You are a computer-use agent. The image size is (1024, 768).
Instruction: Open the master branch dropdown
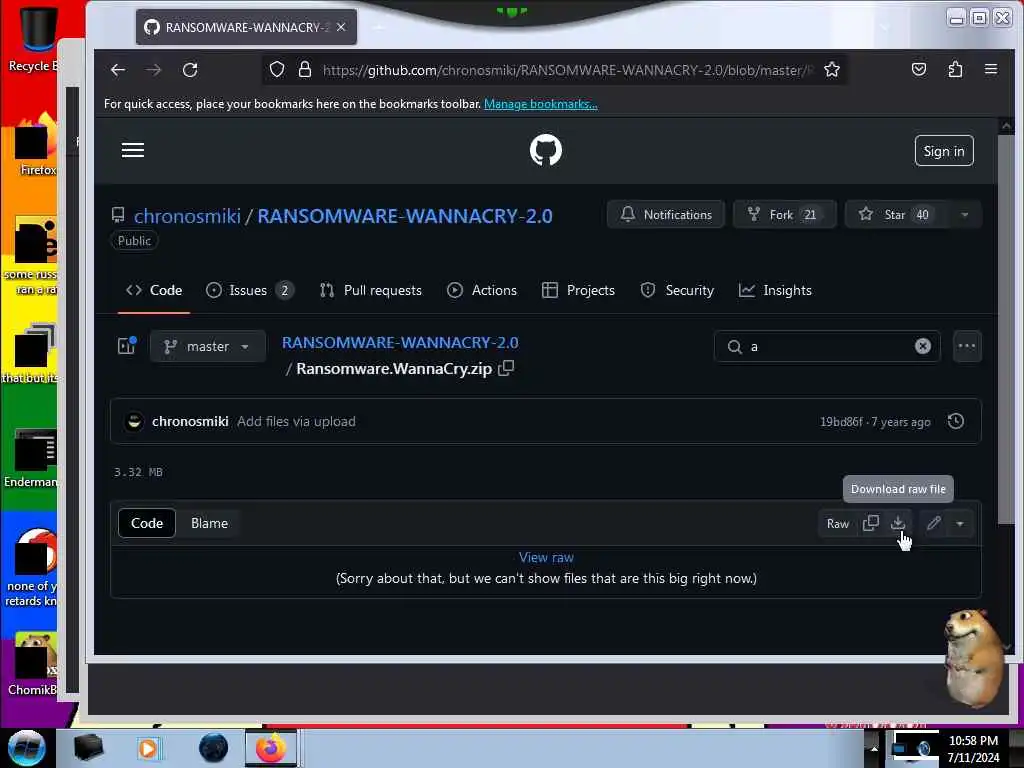click(208, 346)
